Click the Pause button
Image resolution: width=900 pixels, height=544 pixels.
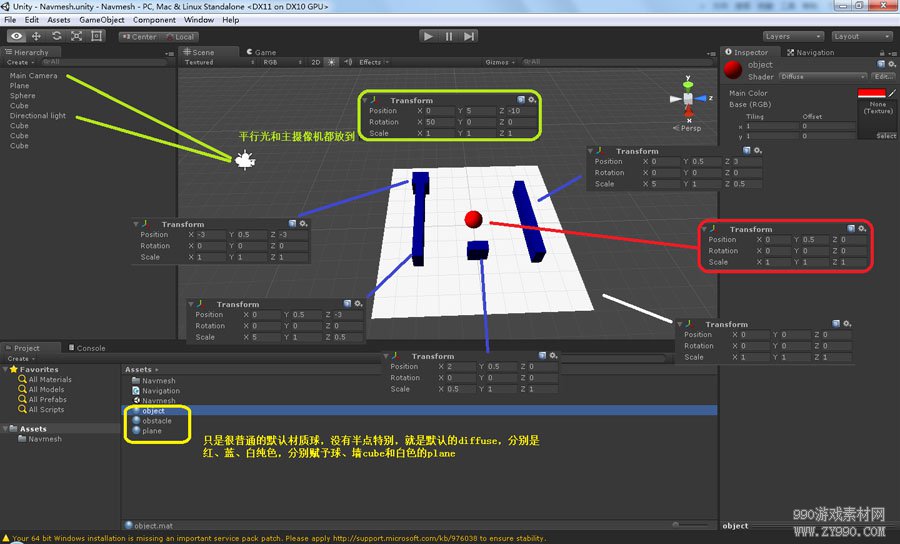(x=448, y=36)
